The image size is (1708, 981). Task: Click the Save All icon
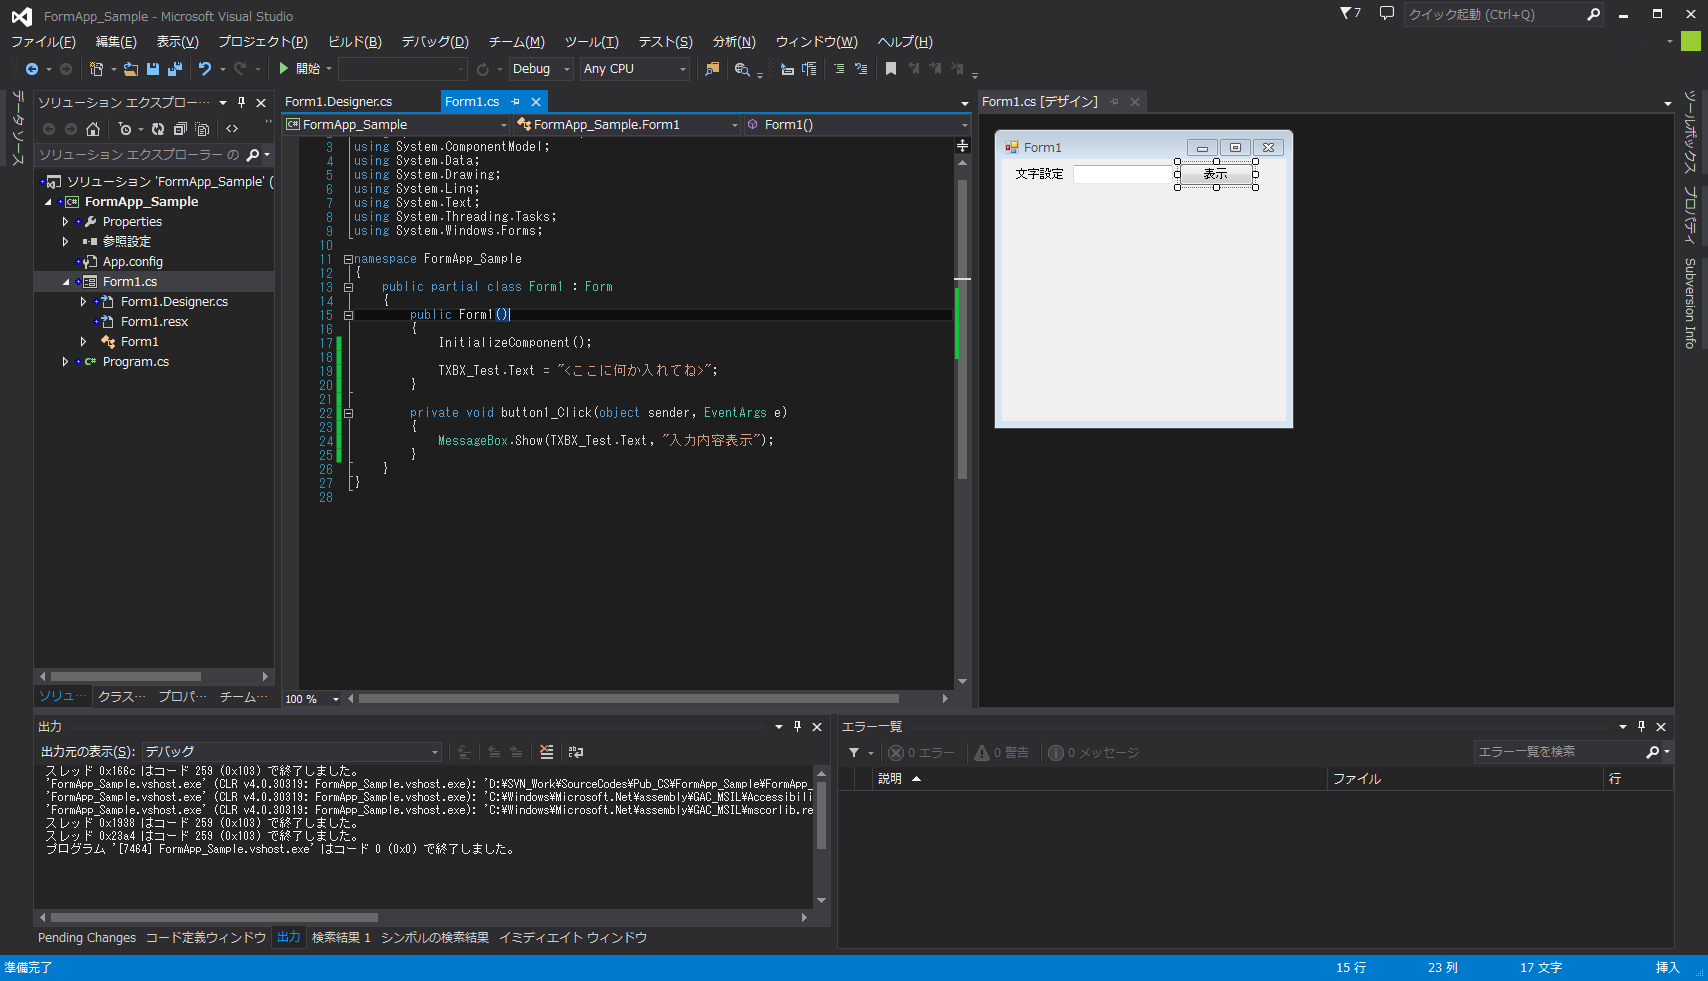(175, 69)
